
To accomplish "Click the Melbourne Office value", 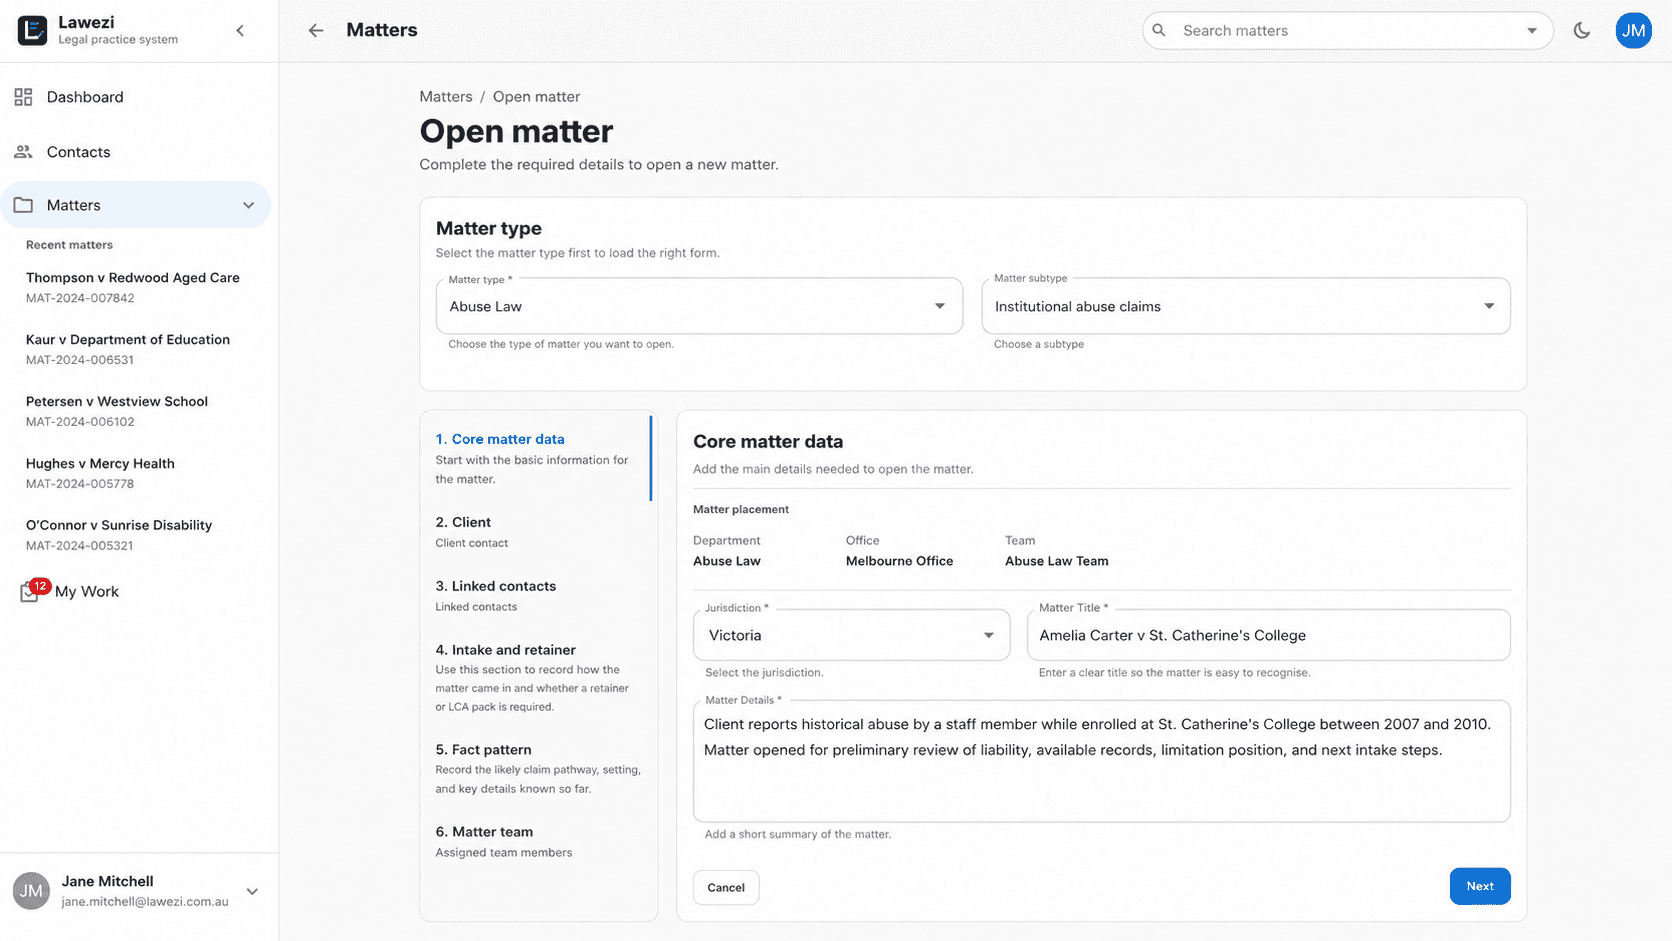I will [x=899, y=561].
